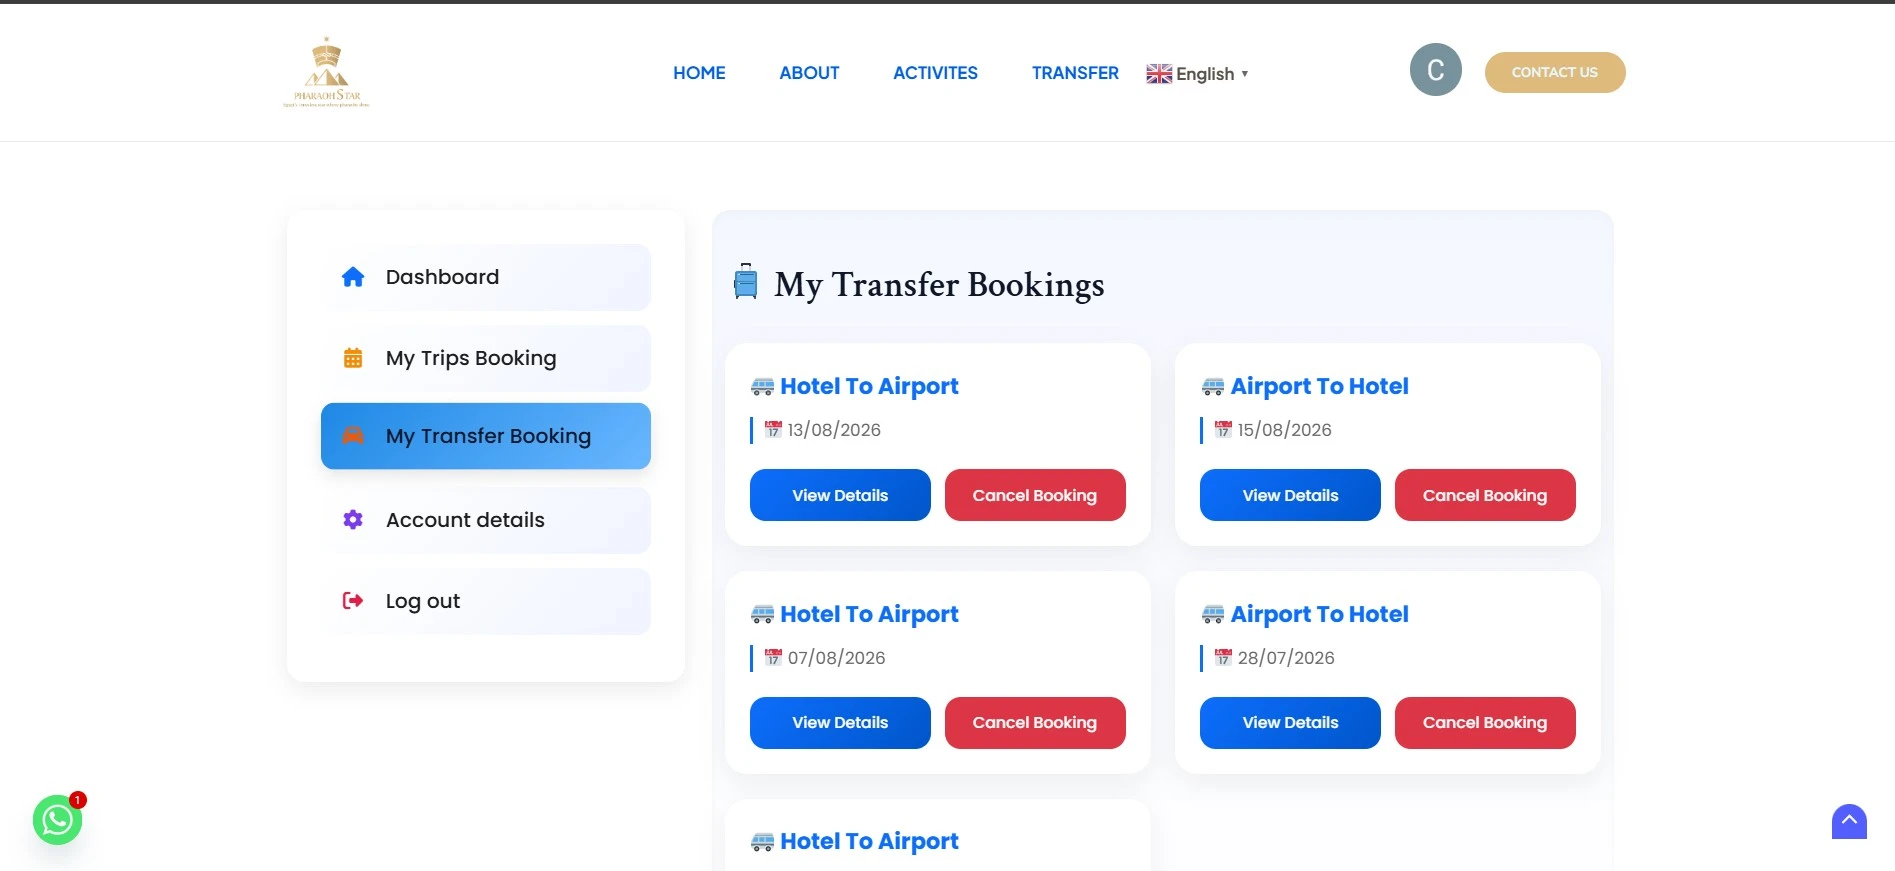The image size is (1895, 871).
Task: Click calendar icon next to 07/08/2026
Action: tap(773, 657)
